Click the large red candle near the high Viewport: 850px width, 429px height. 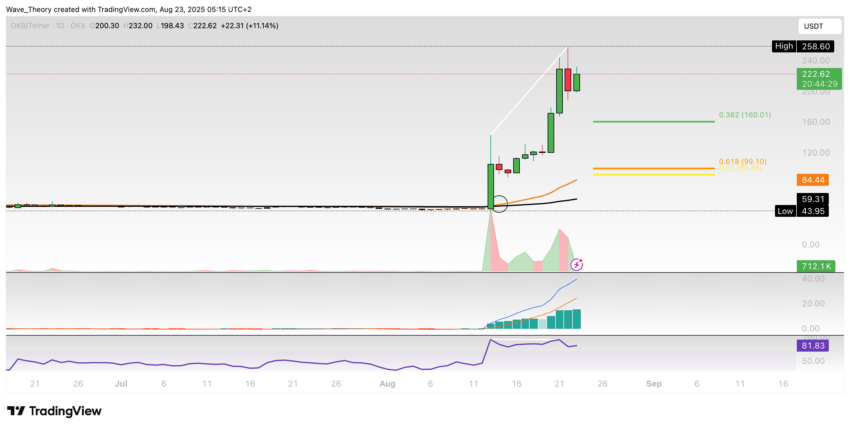pos(568,80)
